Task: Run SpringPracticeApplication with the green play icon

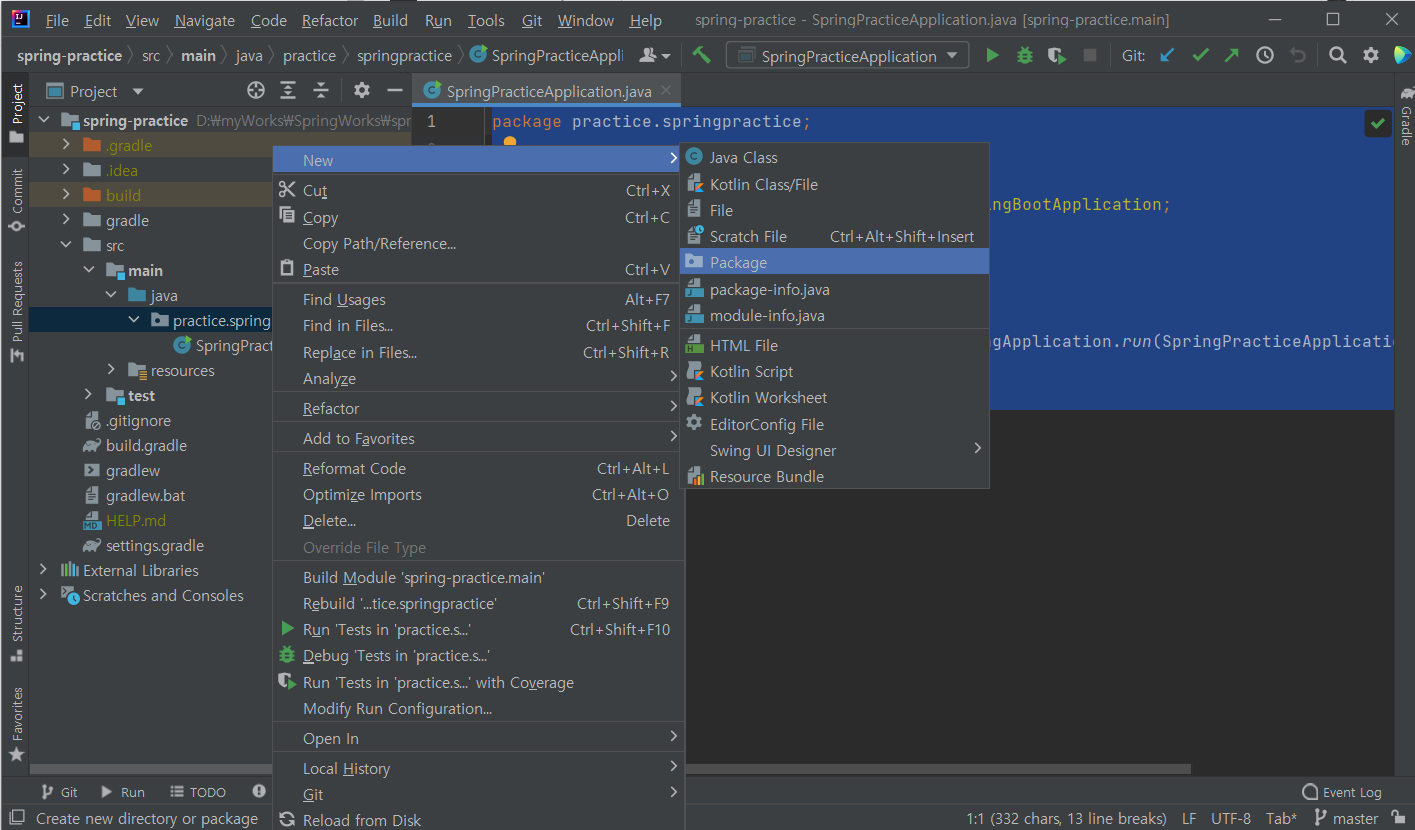Action: tap(992, 56)
